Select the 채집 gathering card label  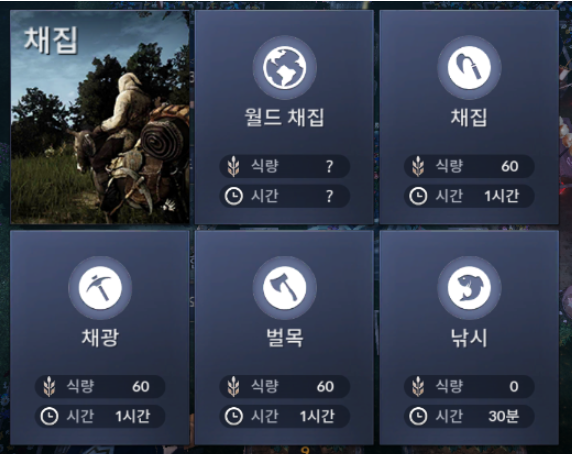pyautogui.click(x=469, y=117)
